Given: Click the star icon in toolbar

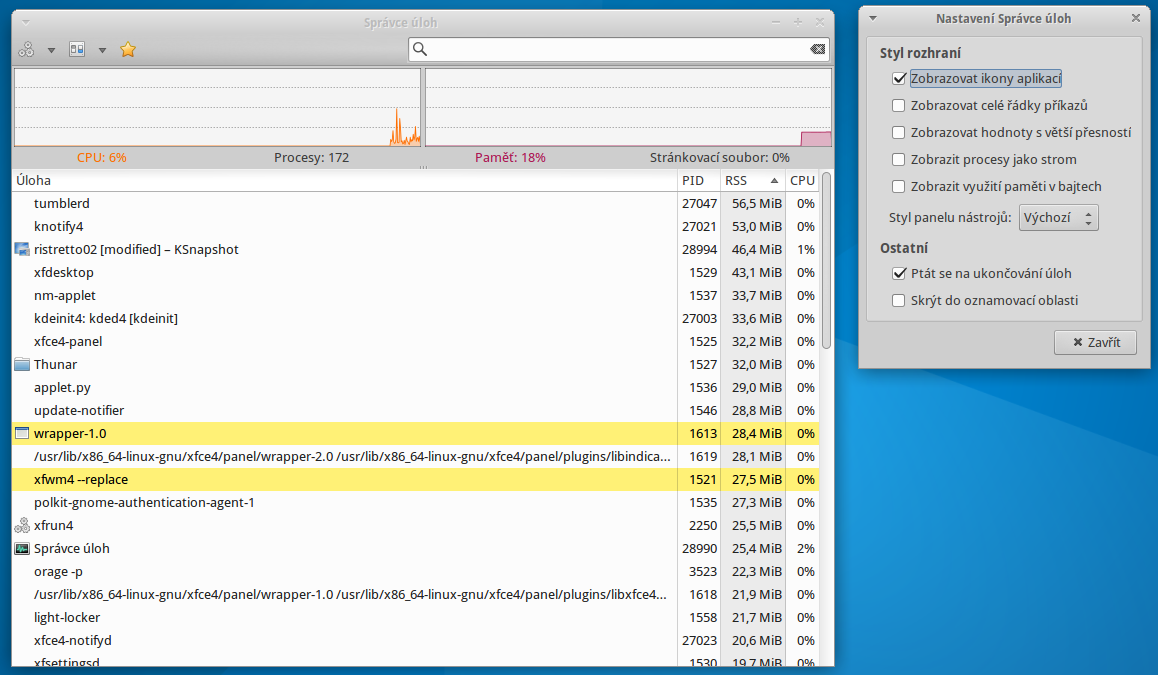Looking at the screenshot, I should (x=127, y=49).
